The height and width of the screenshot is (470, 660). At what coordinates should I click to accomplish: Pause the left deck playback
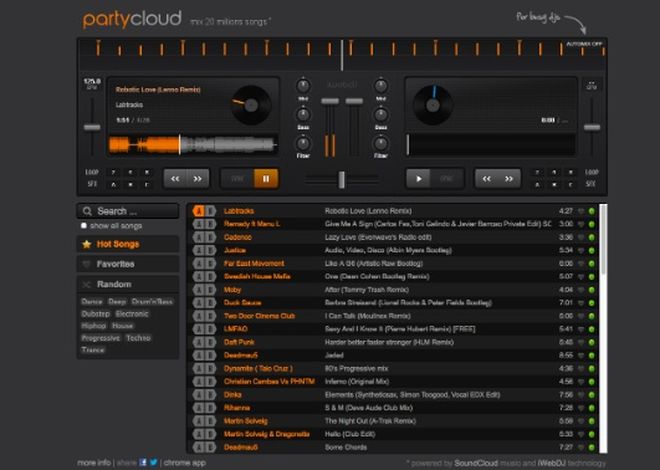(x=266, y=179)
